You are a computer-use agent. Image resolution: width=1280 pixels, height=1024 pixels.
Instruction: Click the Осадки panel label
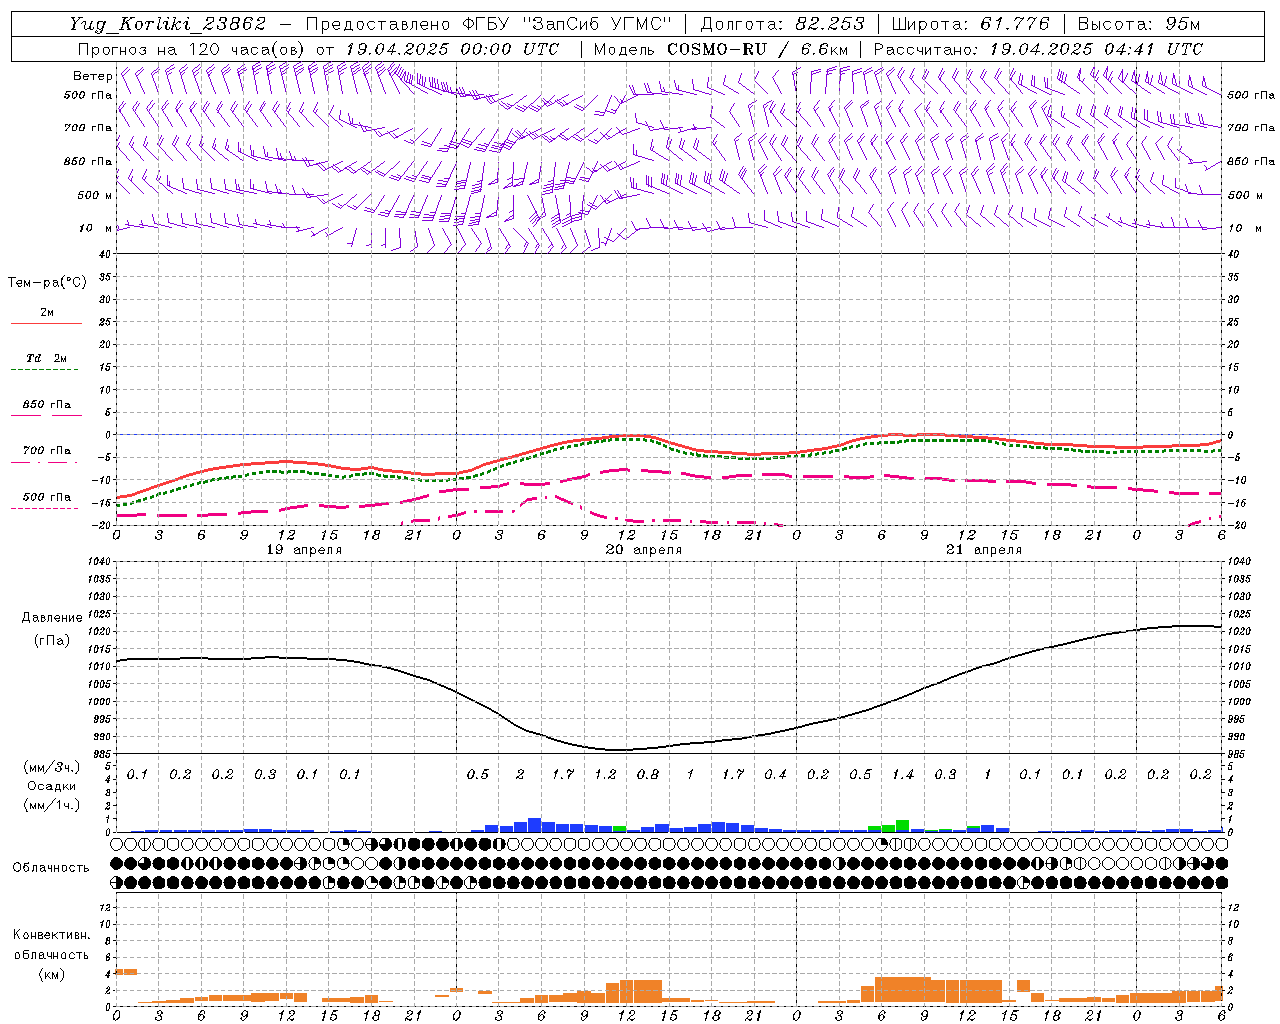pyautogui.click(x=51, y=786)
